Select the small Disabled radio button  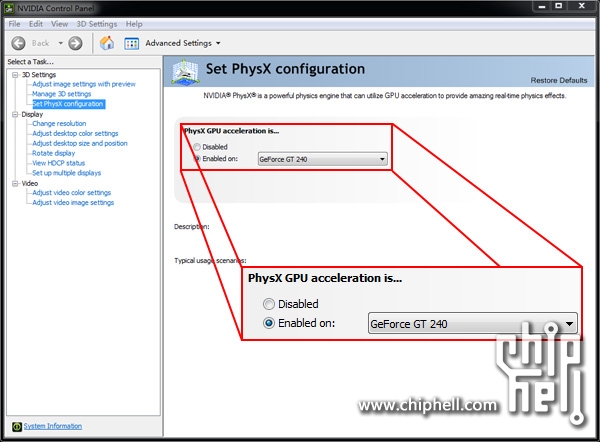coord(197,147)
